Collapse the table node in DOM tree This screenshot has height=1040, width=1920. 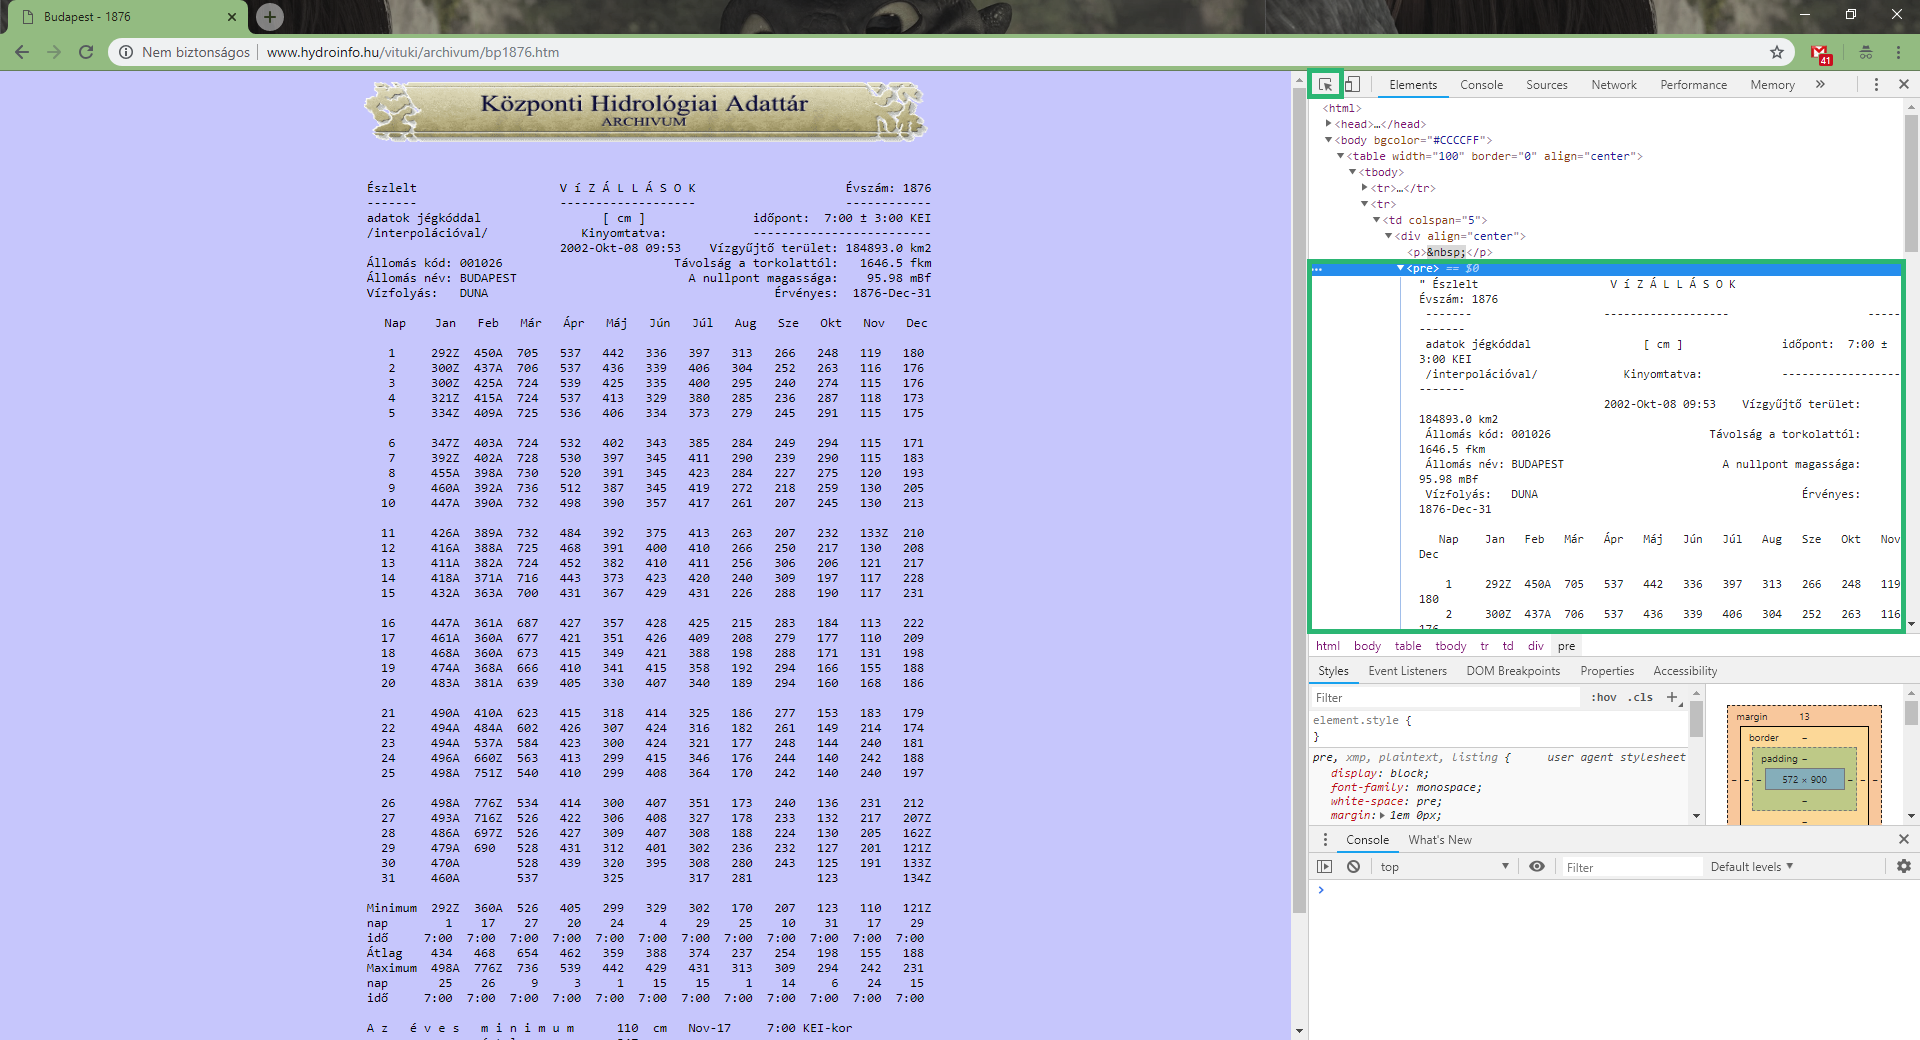coord(1341,156)
